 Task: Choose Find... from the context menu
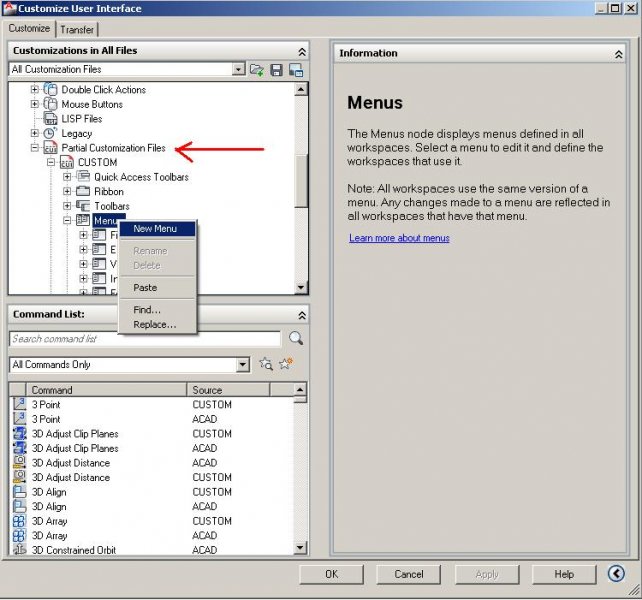(x=156, y=310)
